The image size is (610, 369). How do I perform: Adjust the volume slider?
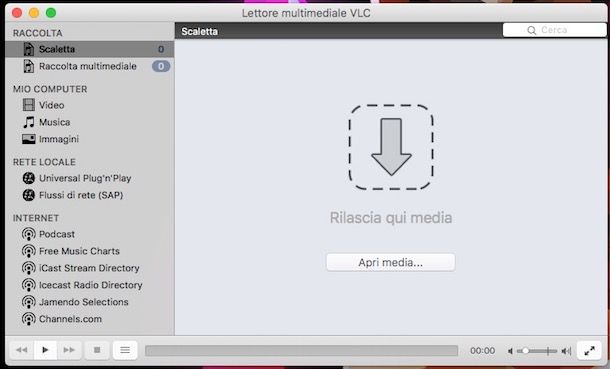[537, 351]
